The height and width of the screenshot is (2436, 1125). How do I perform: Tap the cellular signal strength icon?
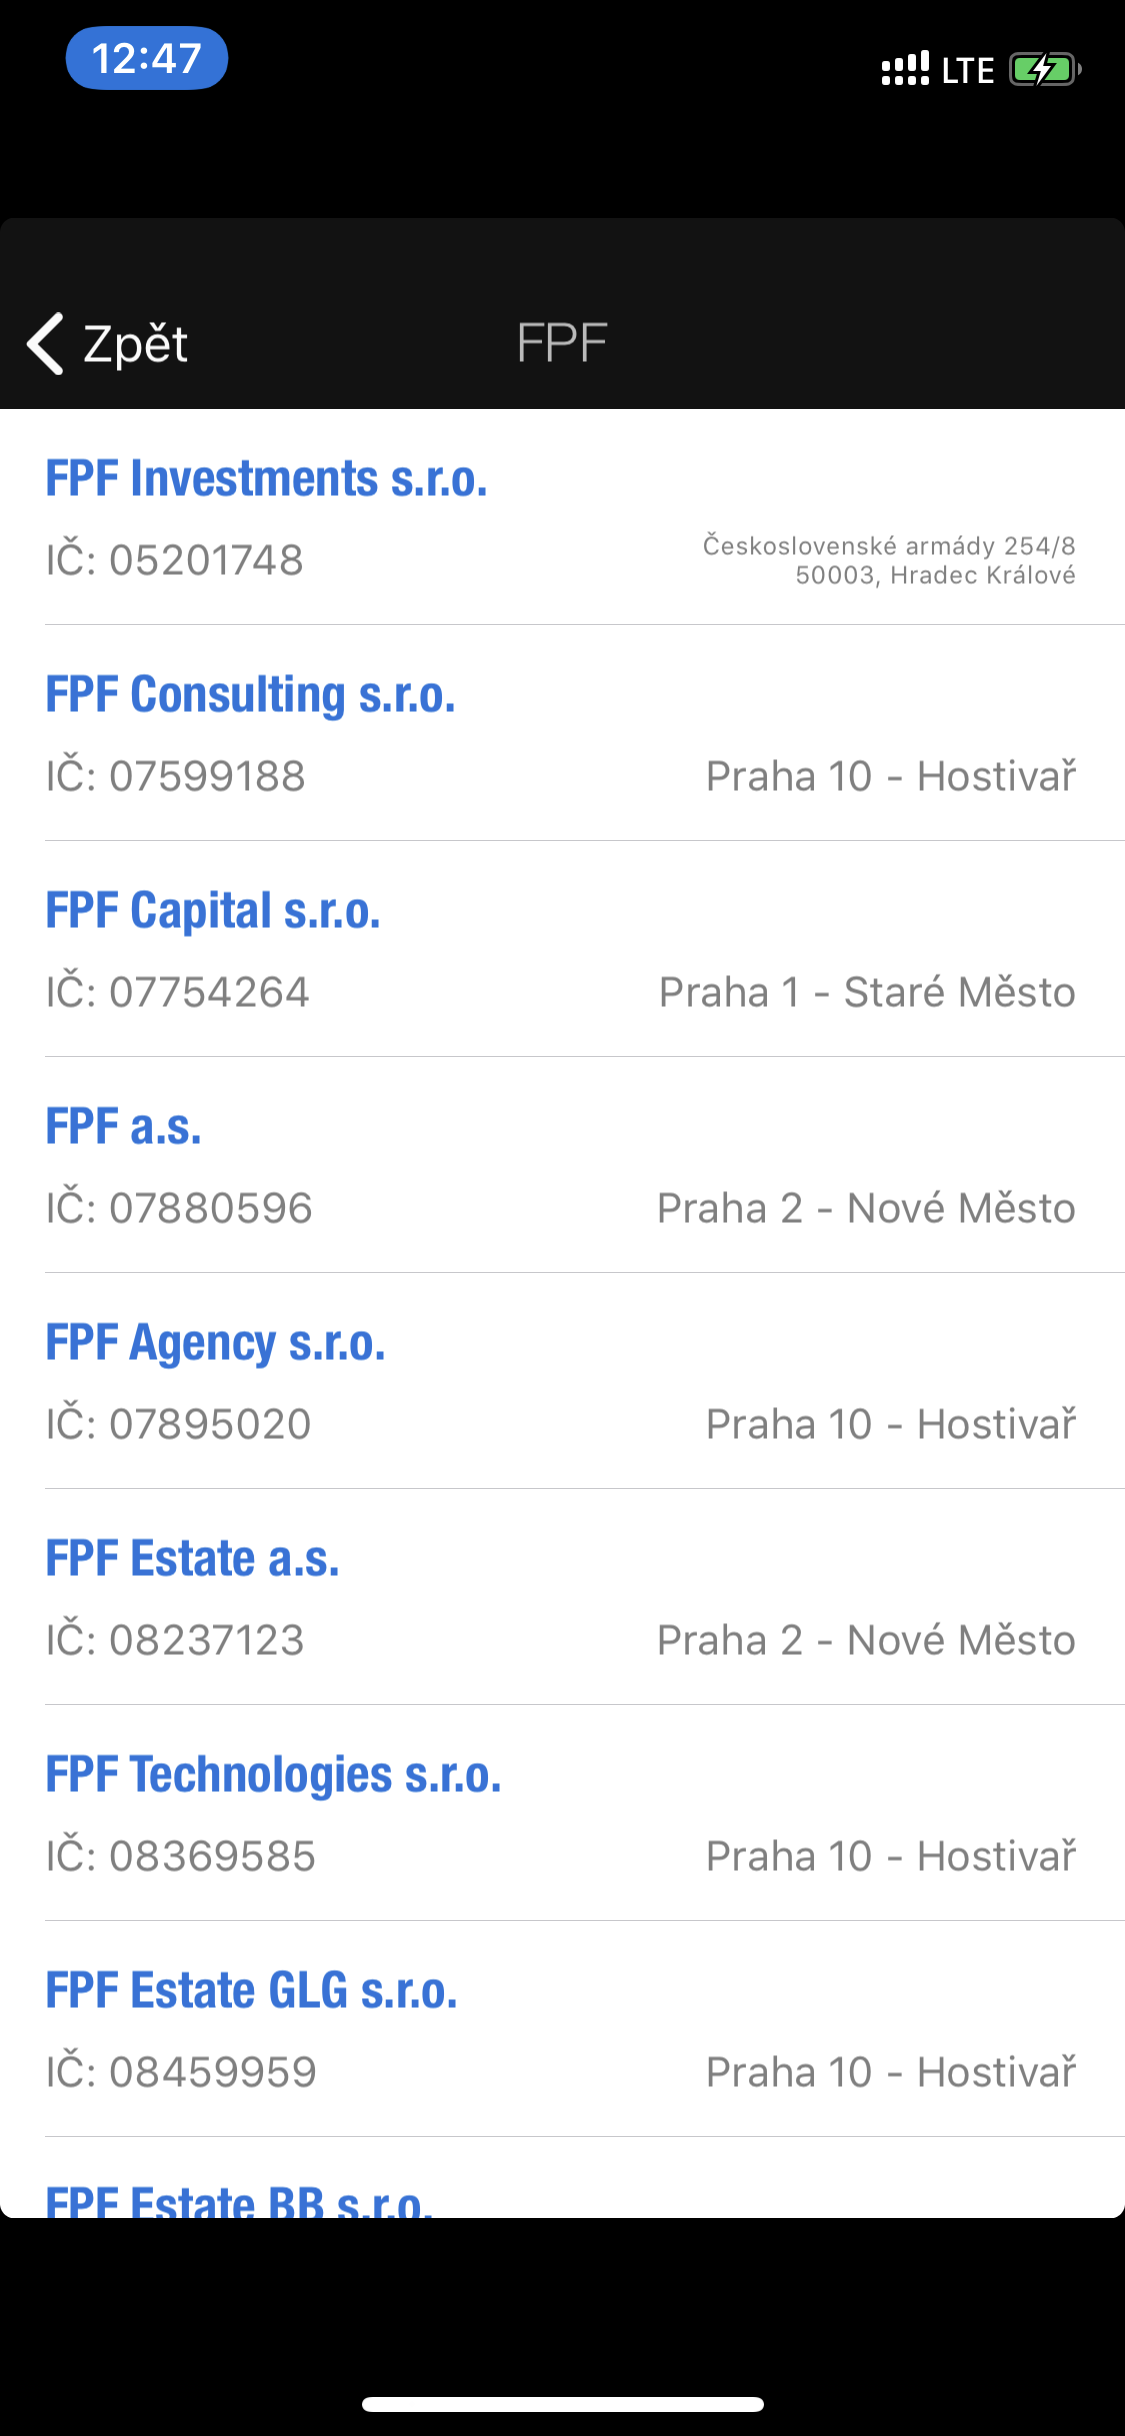905,70
